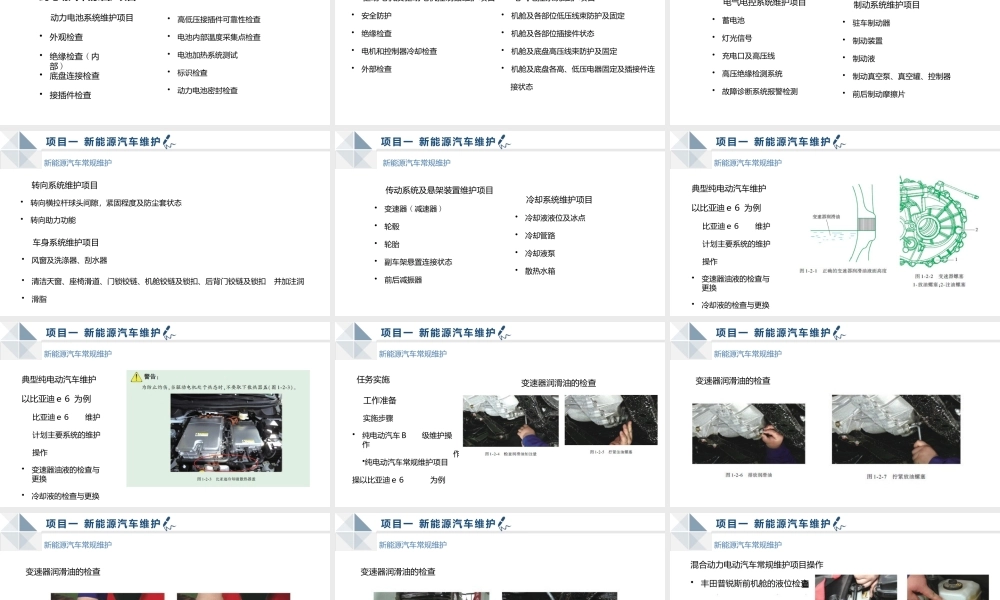Click the bullet 机舱及底盘高压线束防护及固定
Screen dimensions: 1000x600
[564, 51]
